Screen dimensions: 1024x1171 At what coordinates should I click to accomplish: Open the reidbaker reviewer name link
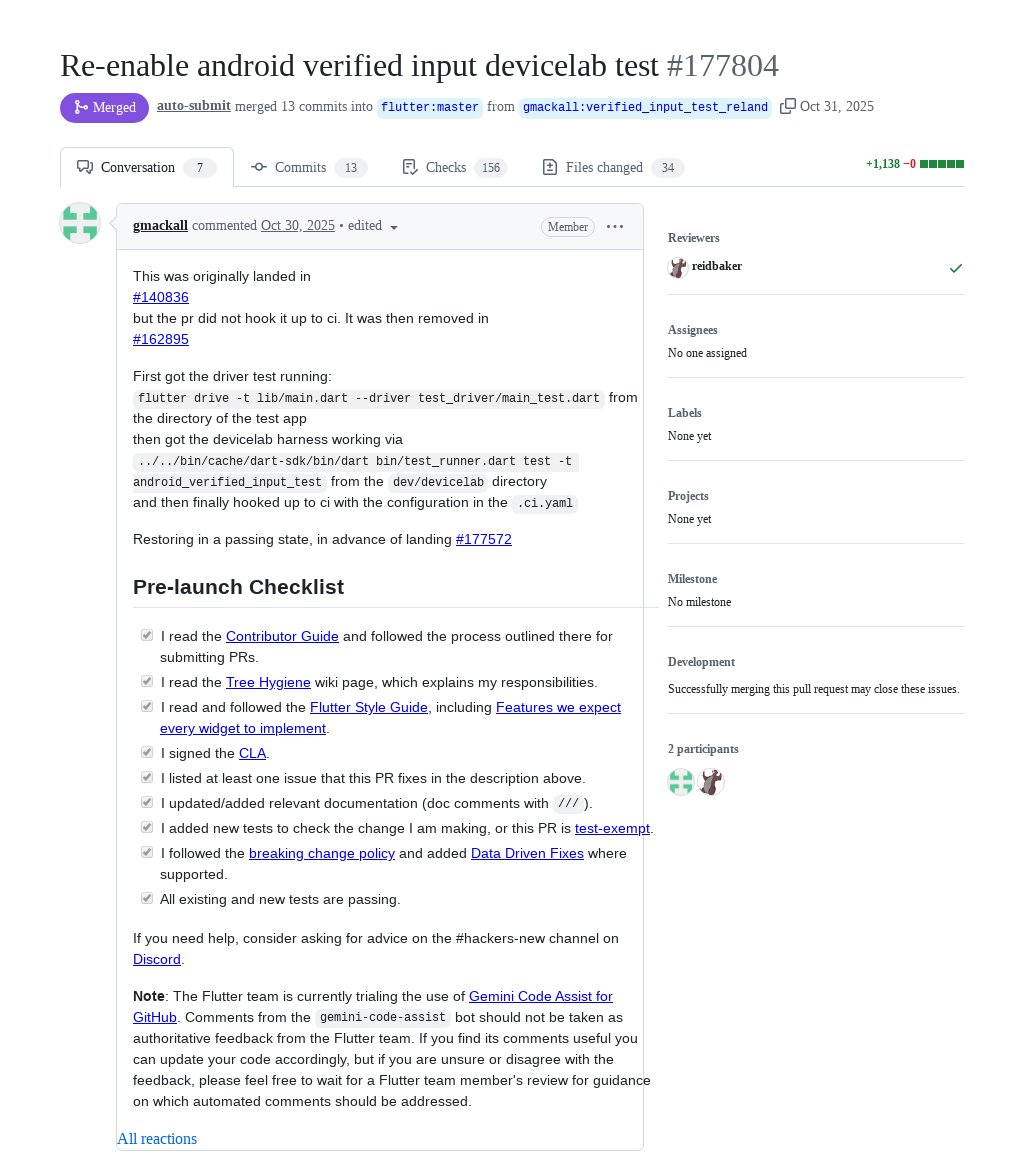tap(717, 266)
